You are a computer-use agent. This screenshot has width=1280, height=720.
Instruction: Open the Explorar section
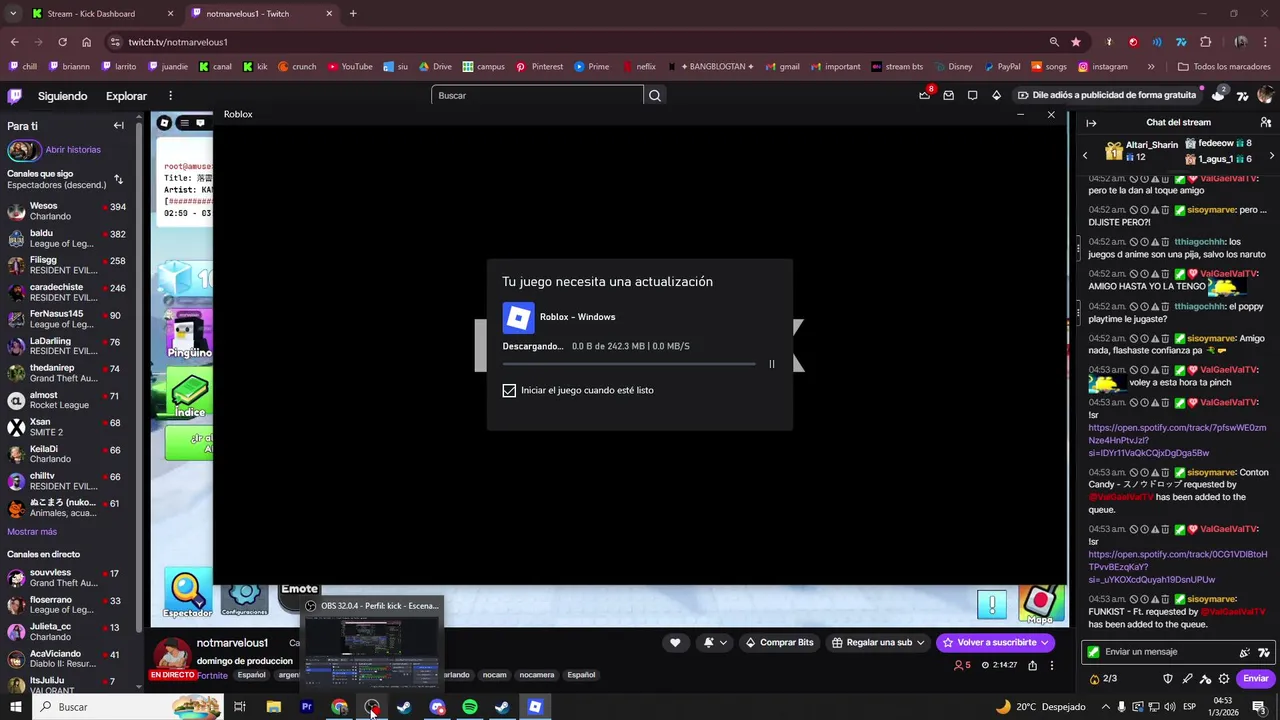(x=126, y=96)
